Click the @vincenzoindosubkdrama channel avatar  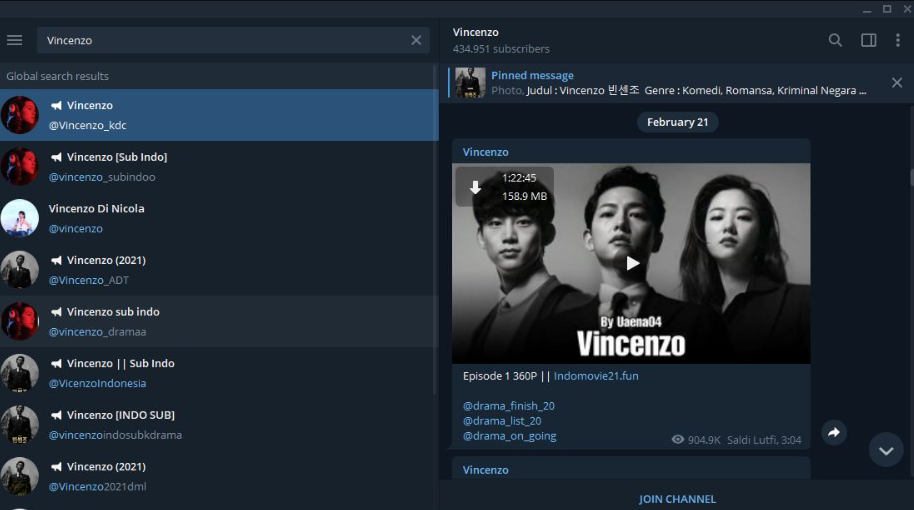20,424
